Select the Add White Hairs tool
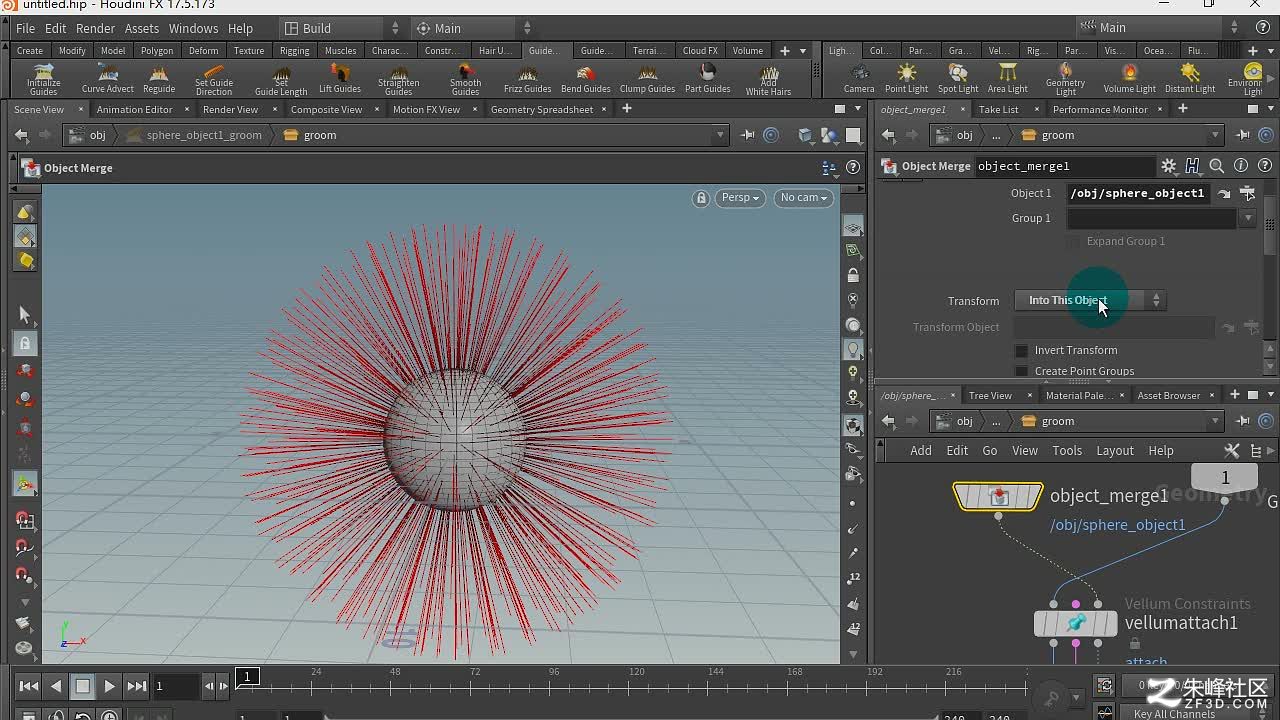Viewport: 1280px width, 720px height. click(x=768, y=79)
